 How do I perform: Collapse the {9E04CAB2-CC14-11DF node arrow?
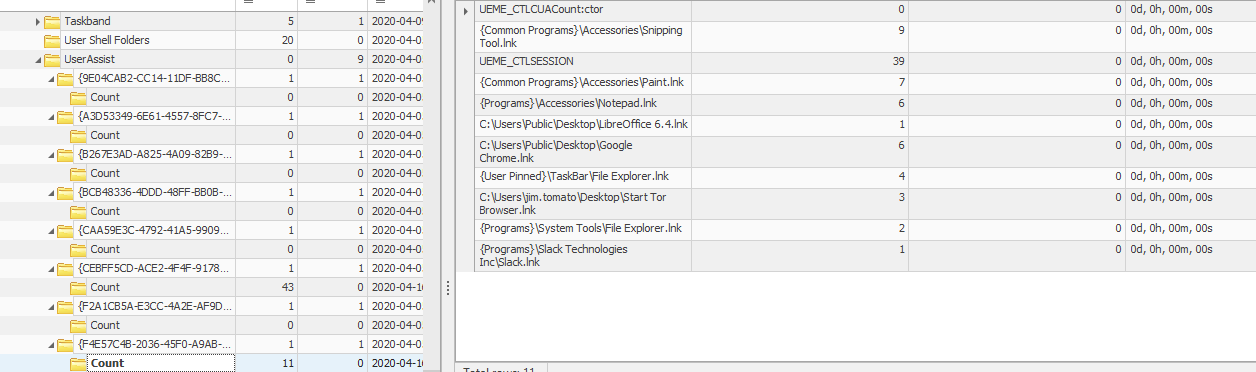point(52,78)
